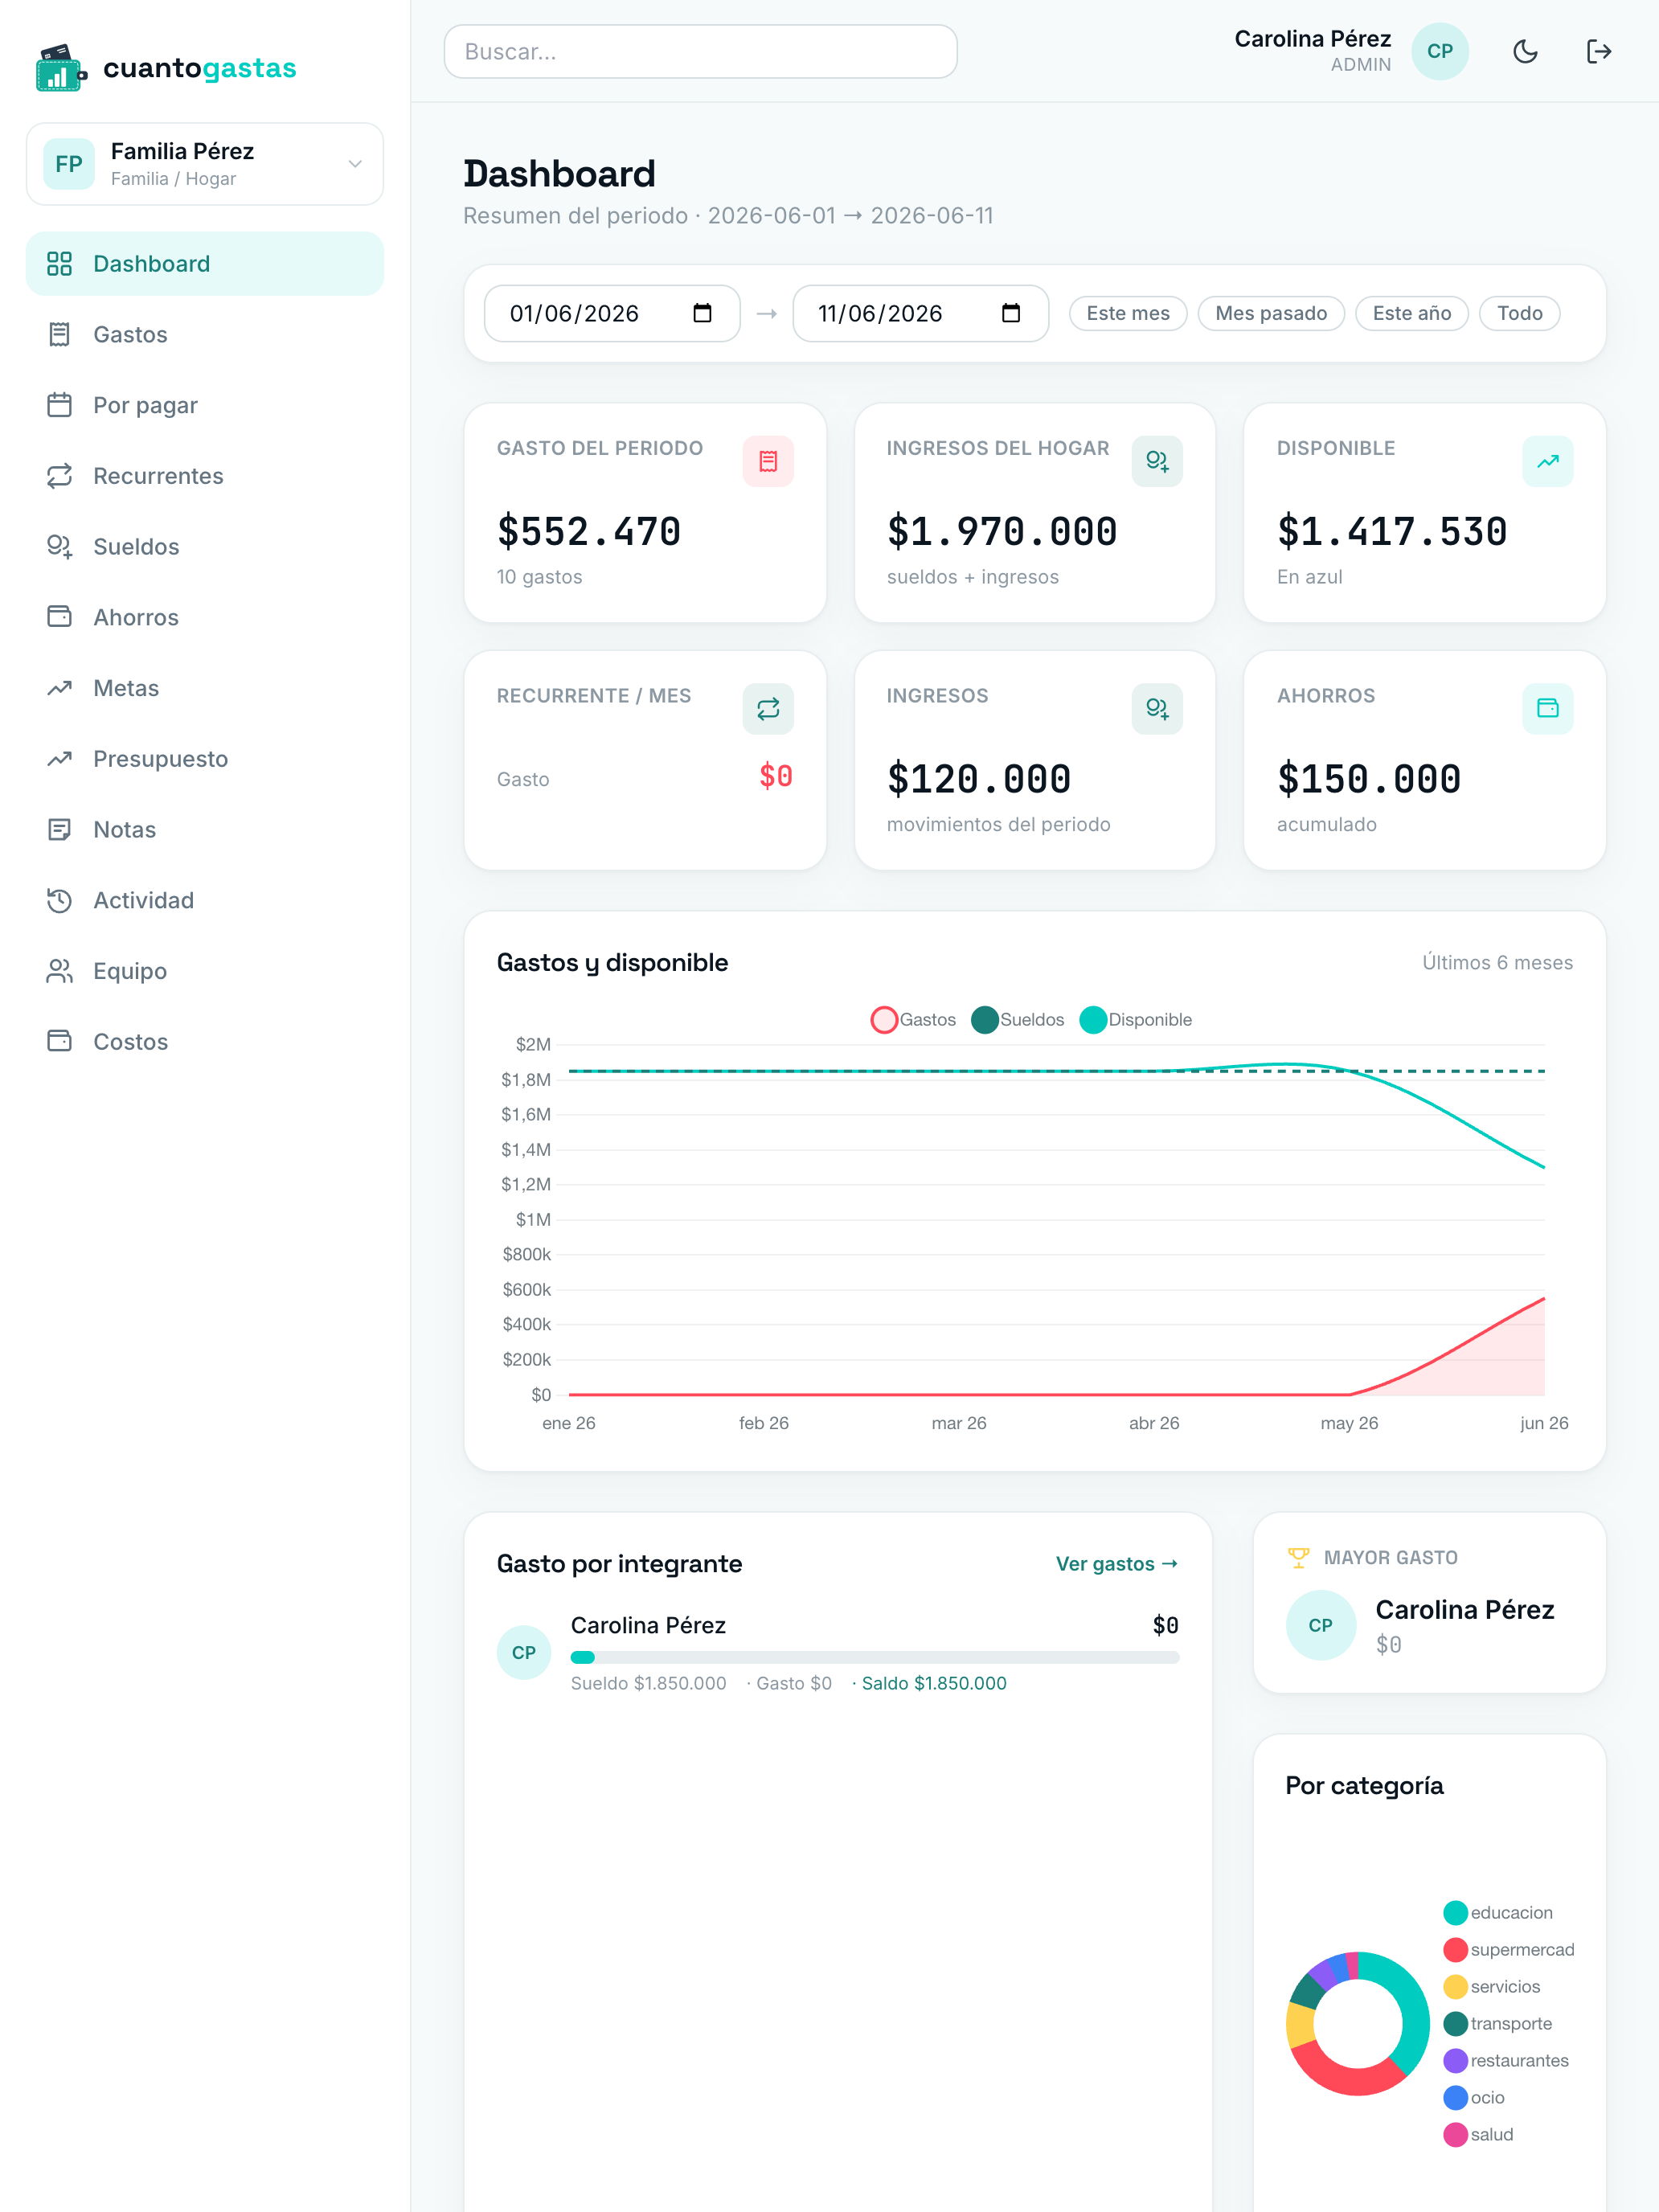Click coins icon on Ingresos del hogar card
Screen dimensions: 1659x2212
[1157, 461]
